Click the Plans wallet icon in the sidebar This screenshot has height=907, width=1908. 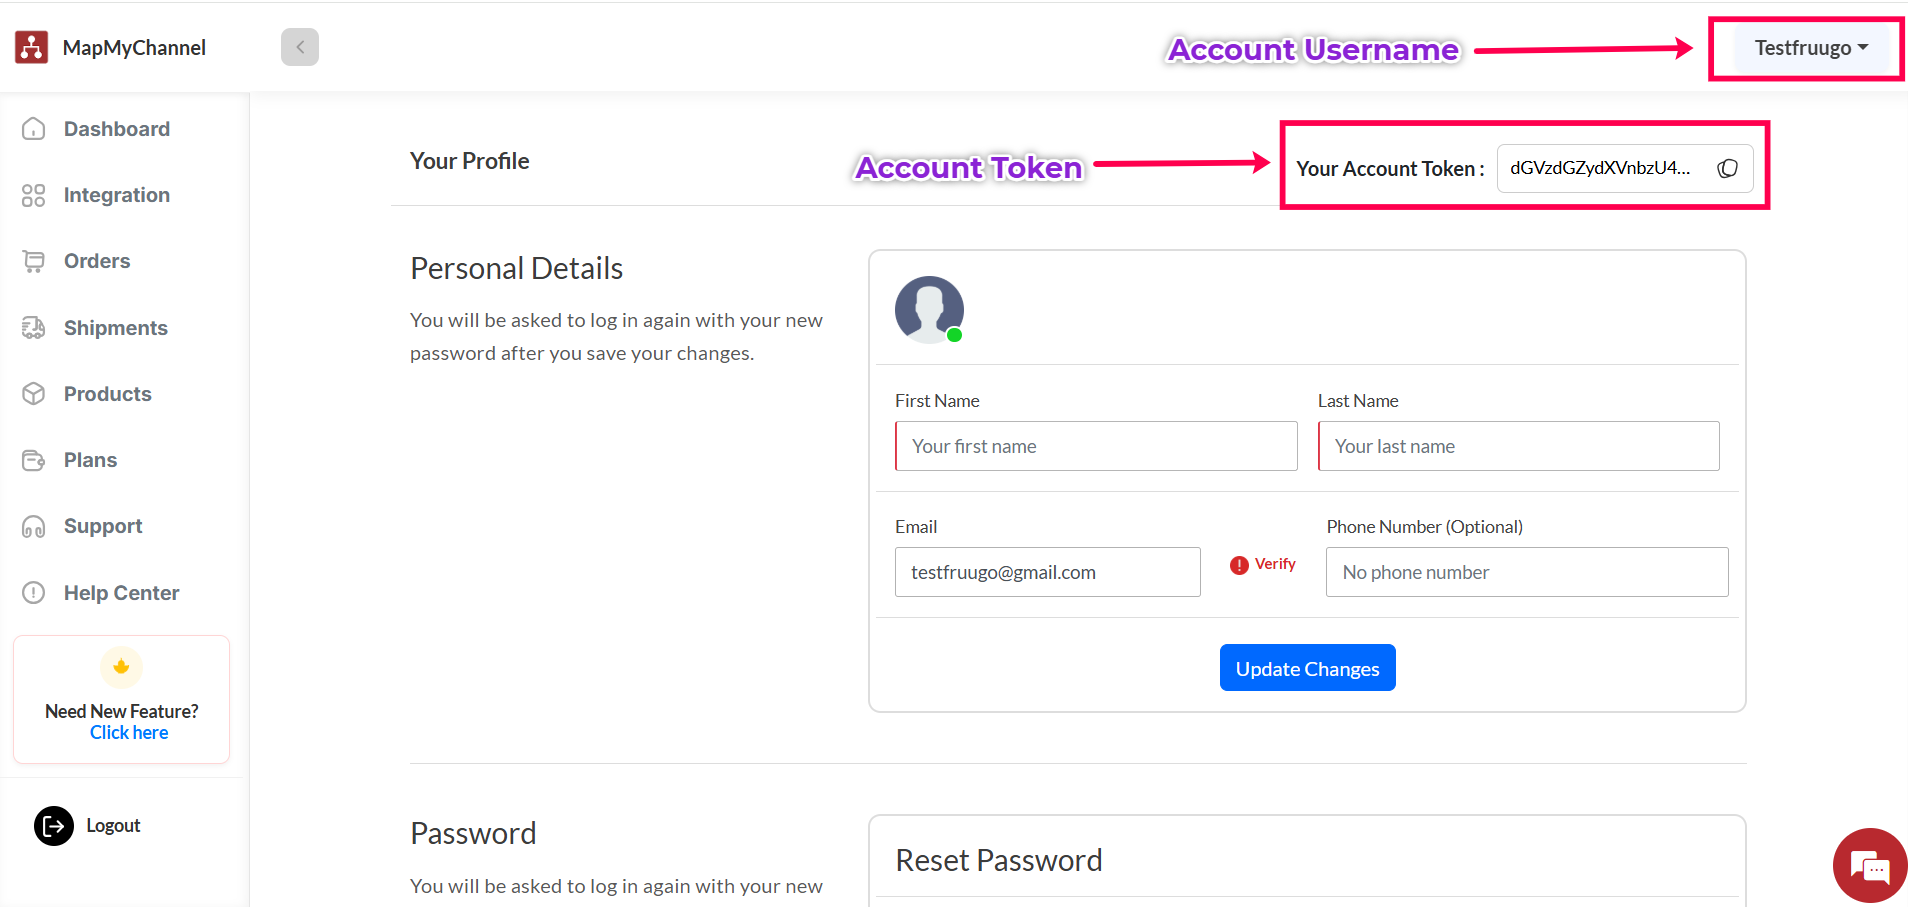pos(34,460)
